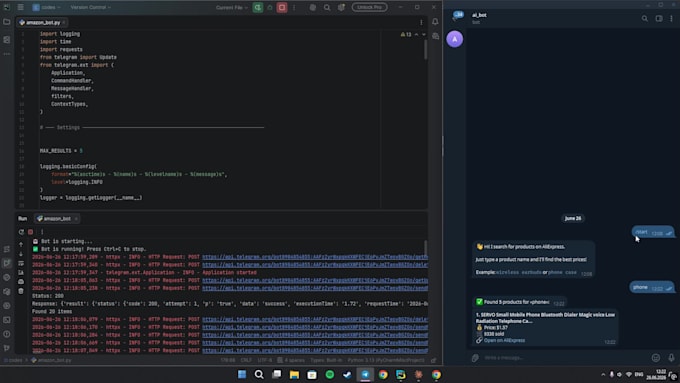The width and height of the screenshot is (680, 383).
Task: Focus the Telegram Write a message field
Action: pyautogui.click(x=564, y=358)
